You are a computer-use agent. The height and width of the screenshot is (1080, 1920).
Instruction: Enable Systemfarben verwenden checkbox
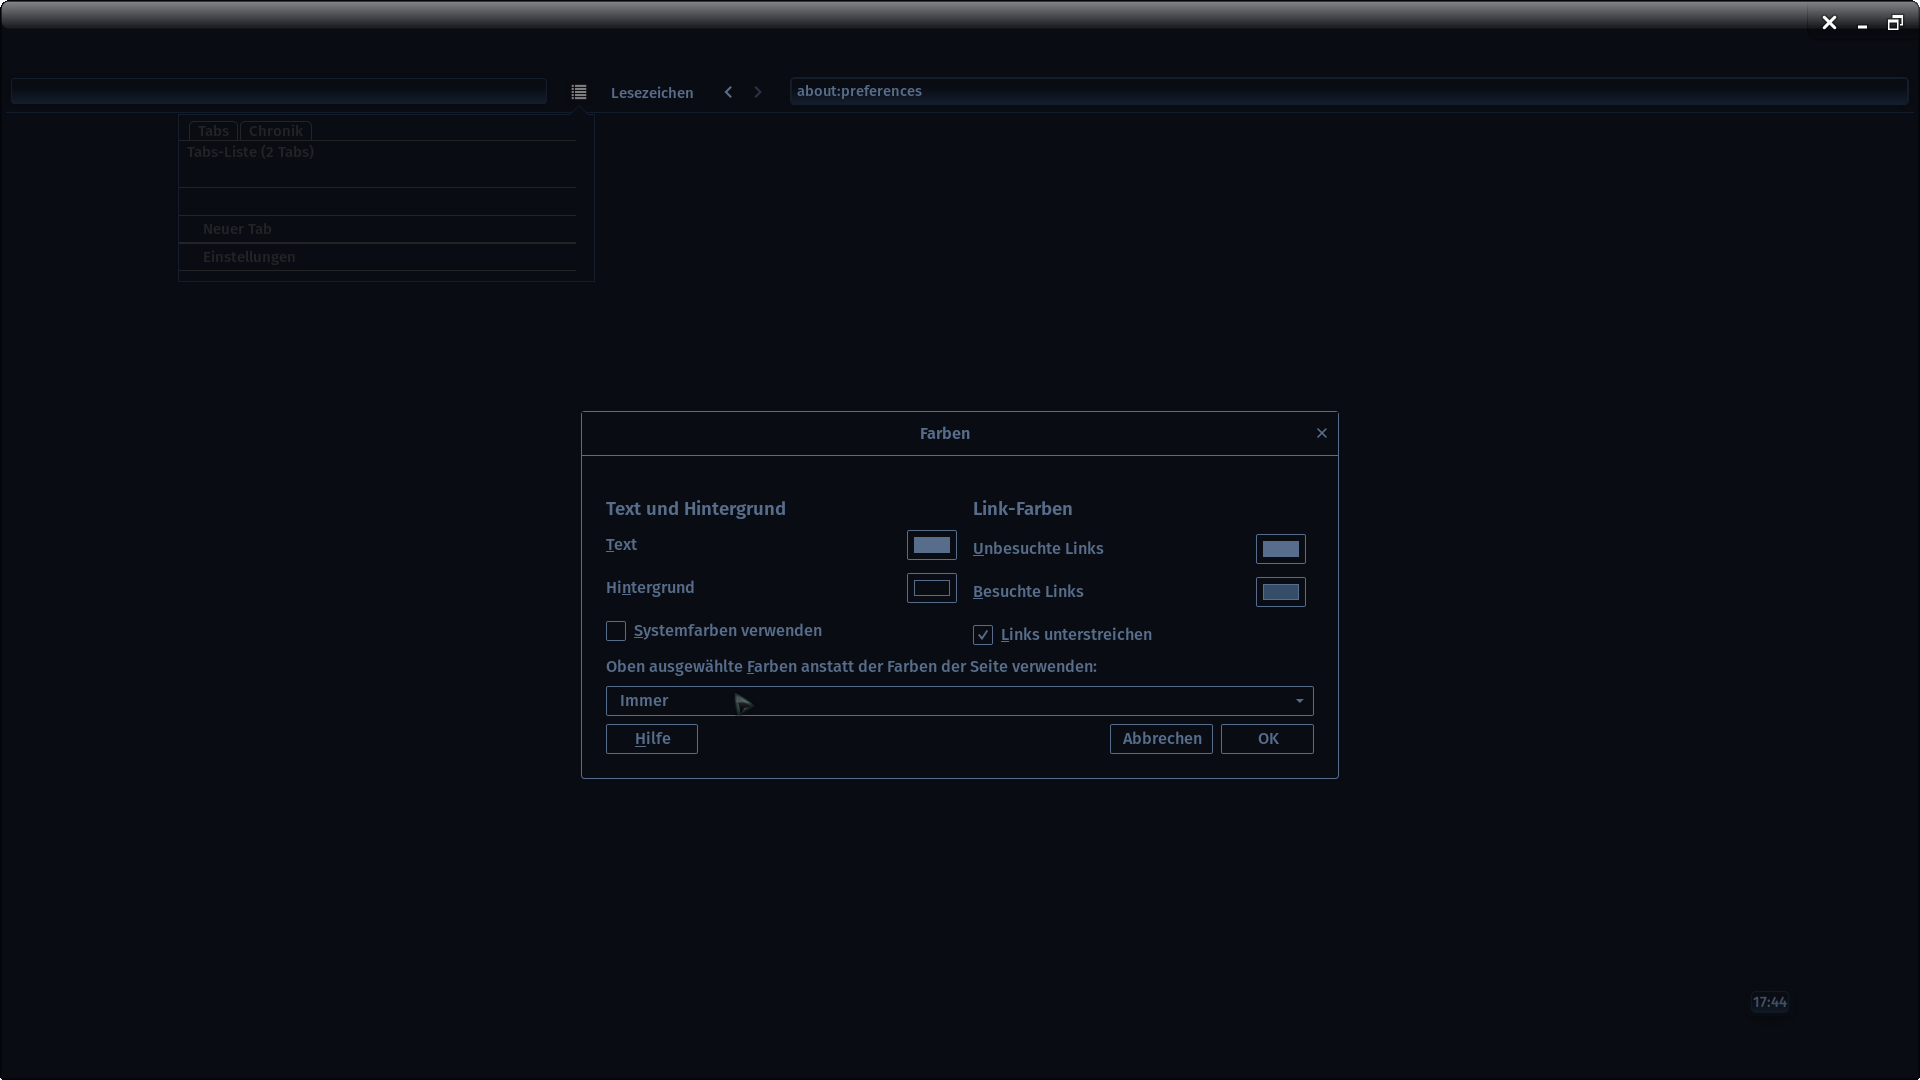[616, 631]
